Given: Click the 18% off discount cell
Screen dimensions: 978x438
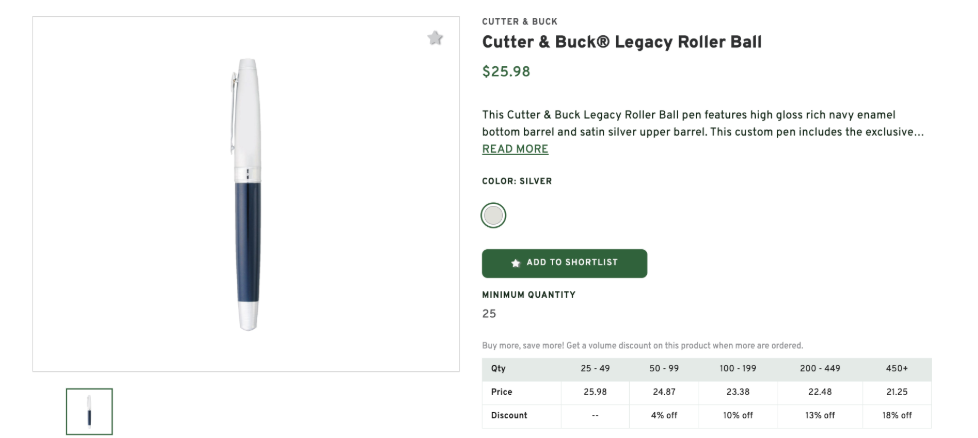Looking at the screenshot, I should coord(896,415).
